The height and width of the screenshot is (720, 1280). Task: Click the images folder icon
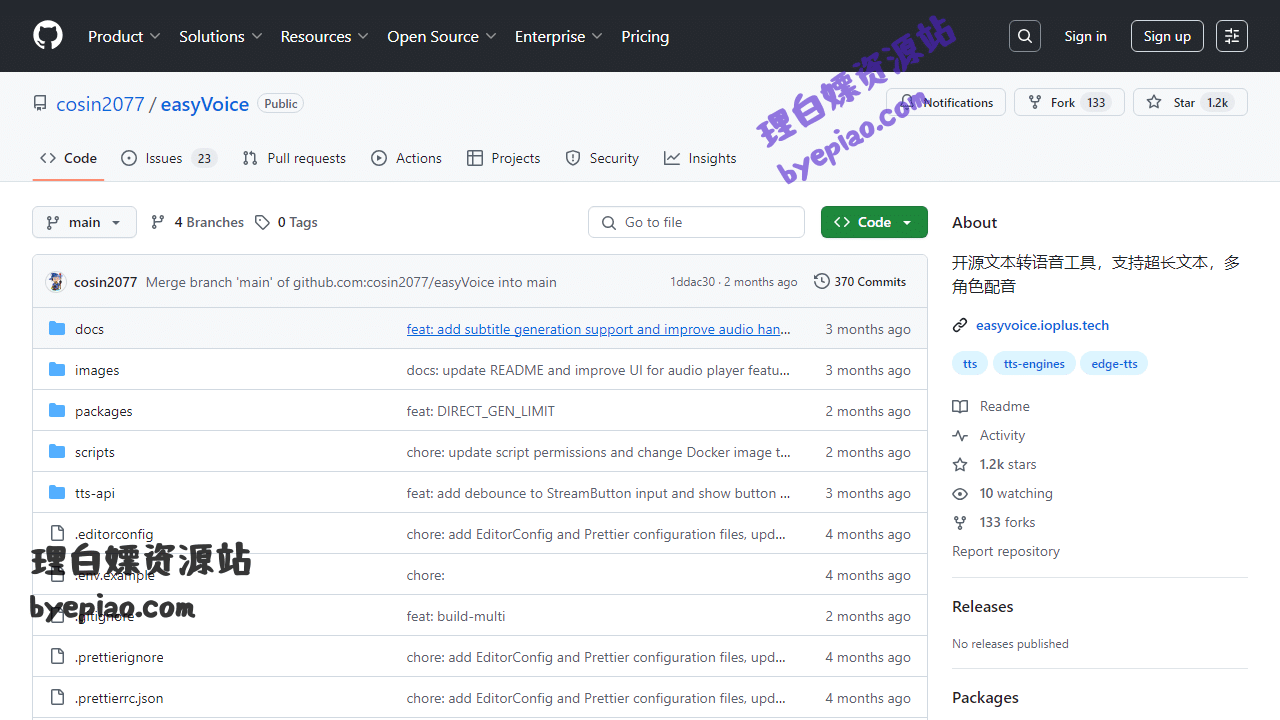coord(57,369)
